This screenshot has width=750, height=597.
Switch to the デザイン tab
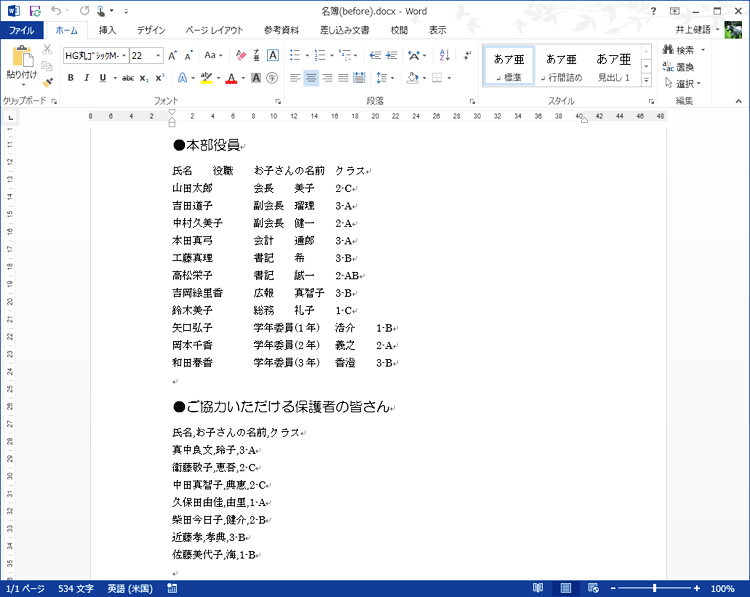[x=151, y=30]
